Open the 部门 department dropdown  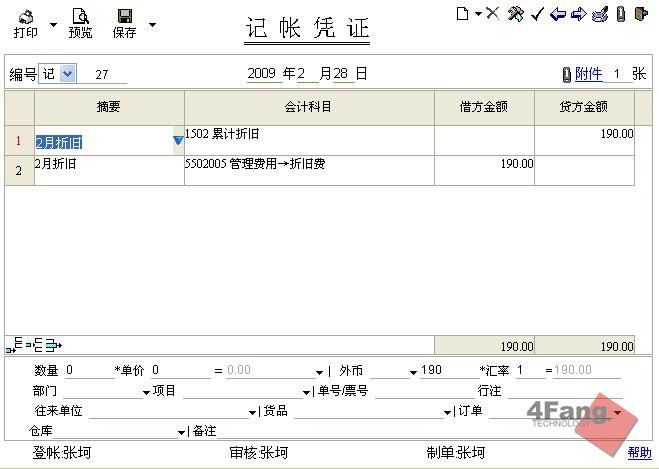pos(146,393)
